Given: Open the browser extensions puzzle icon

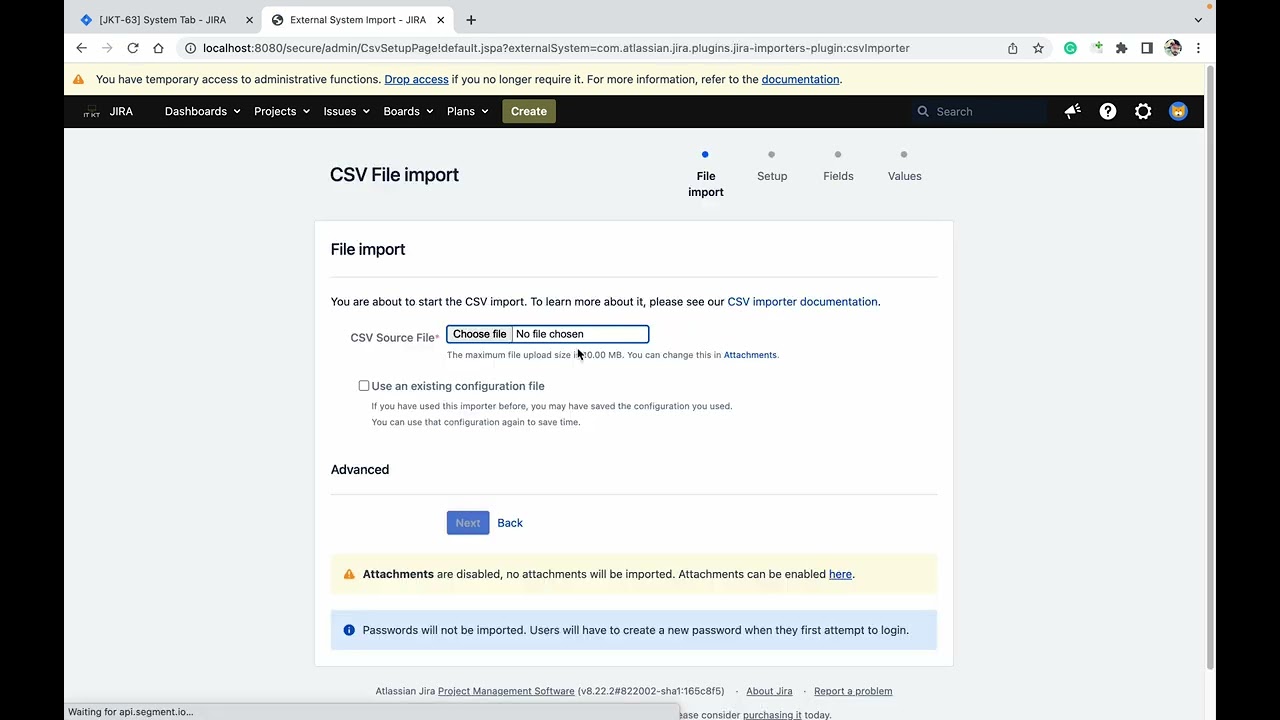Looking at the screenshot, I should click(x=1121, y=48).
